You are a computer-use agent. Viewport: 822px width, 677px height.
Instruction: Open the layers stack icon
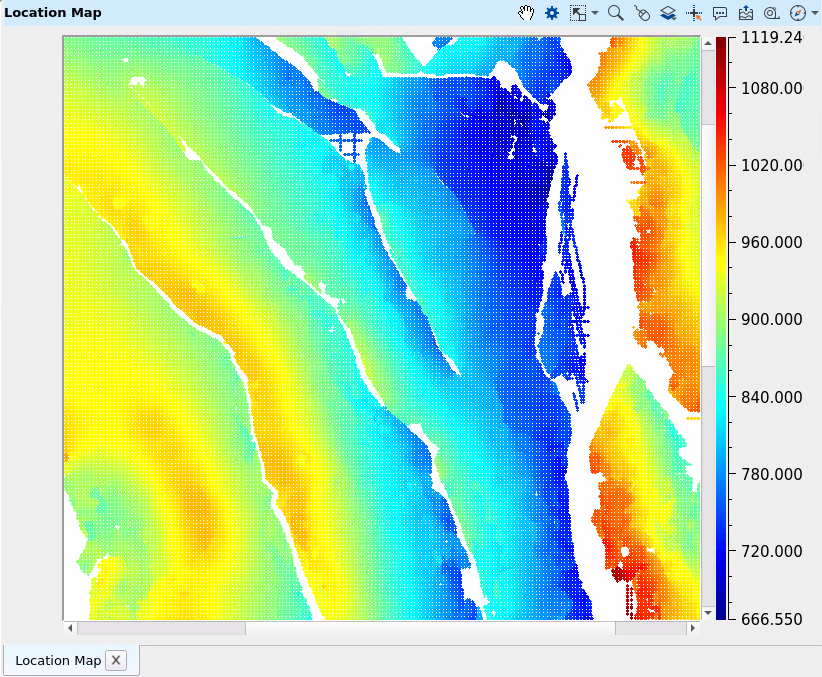[x=668, y=13]
